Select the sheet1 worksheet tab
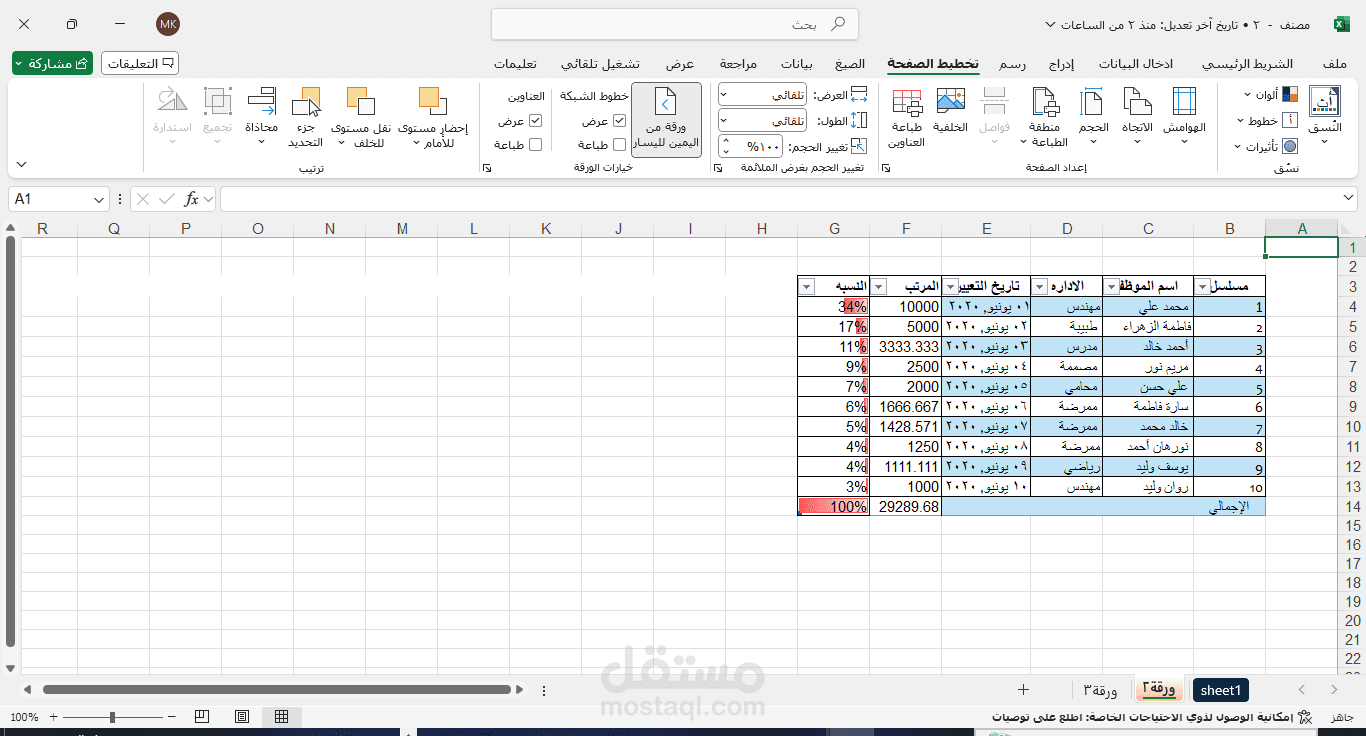Image resolution: width=1366 pixels, height=736 pixels. point(1221,690)
